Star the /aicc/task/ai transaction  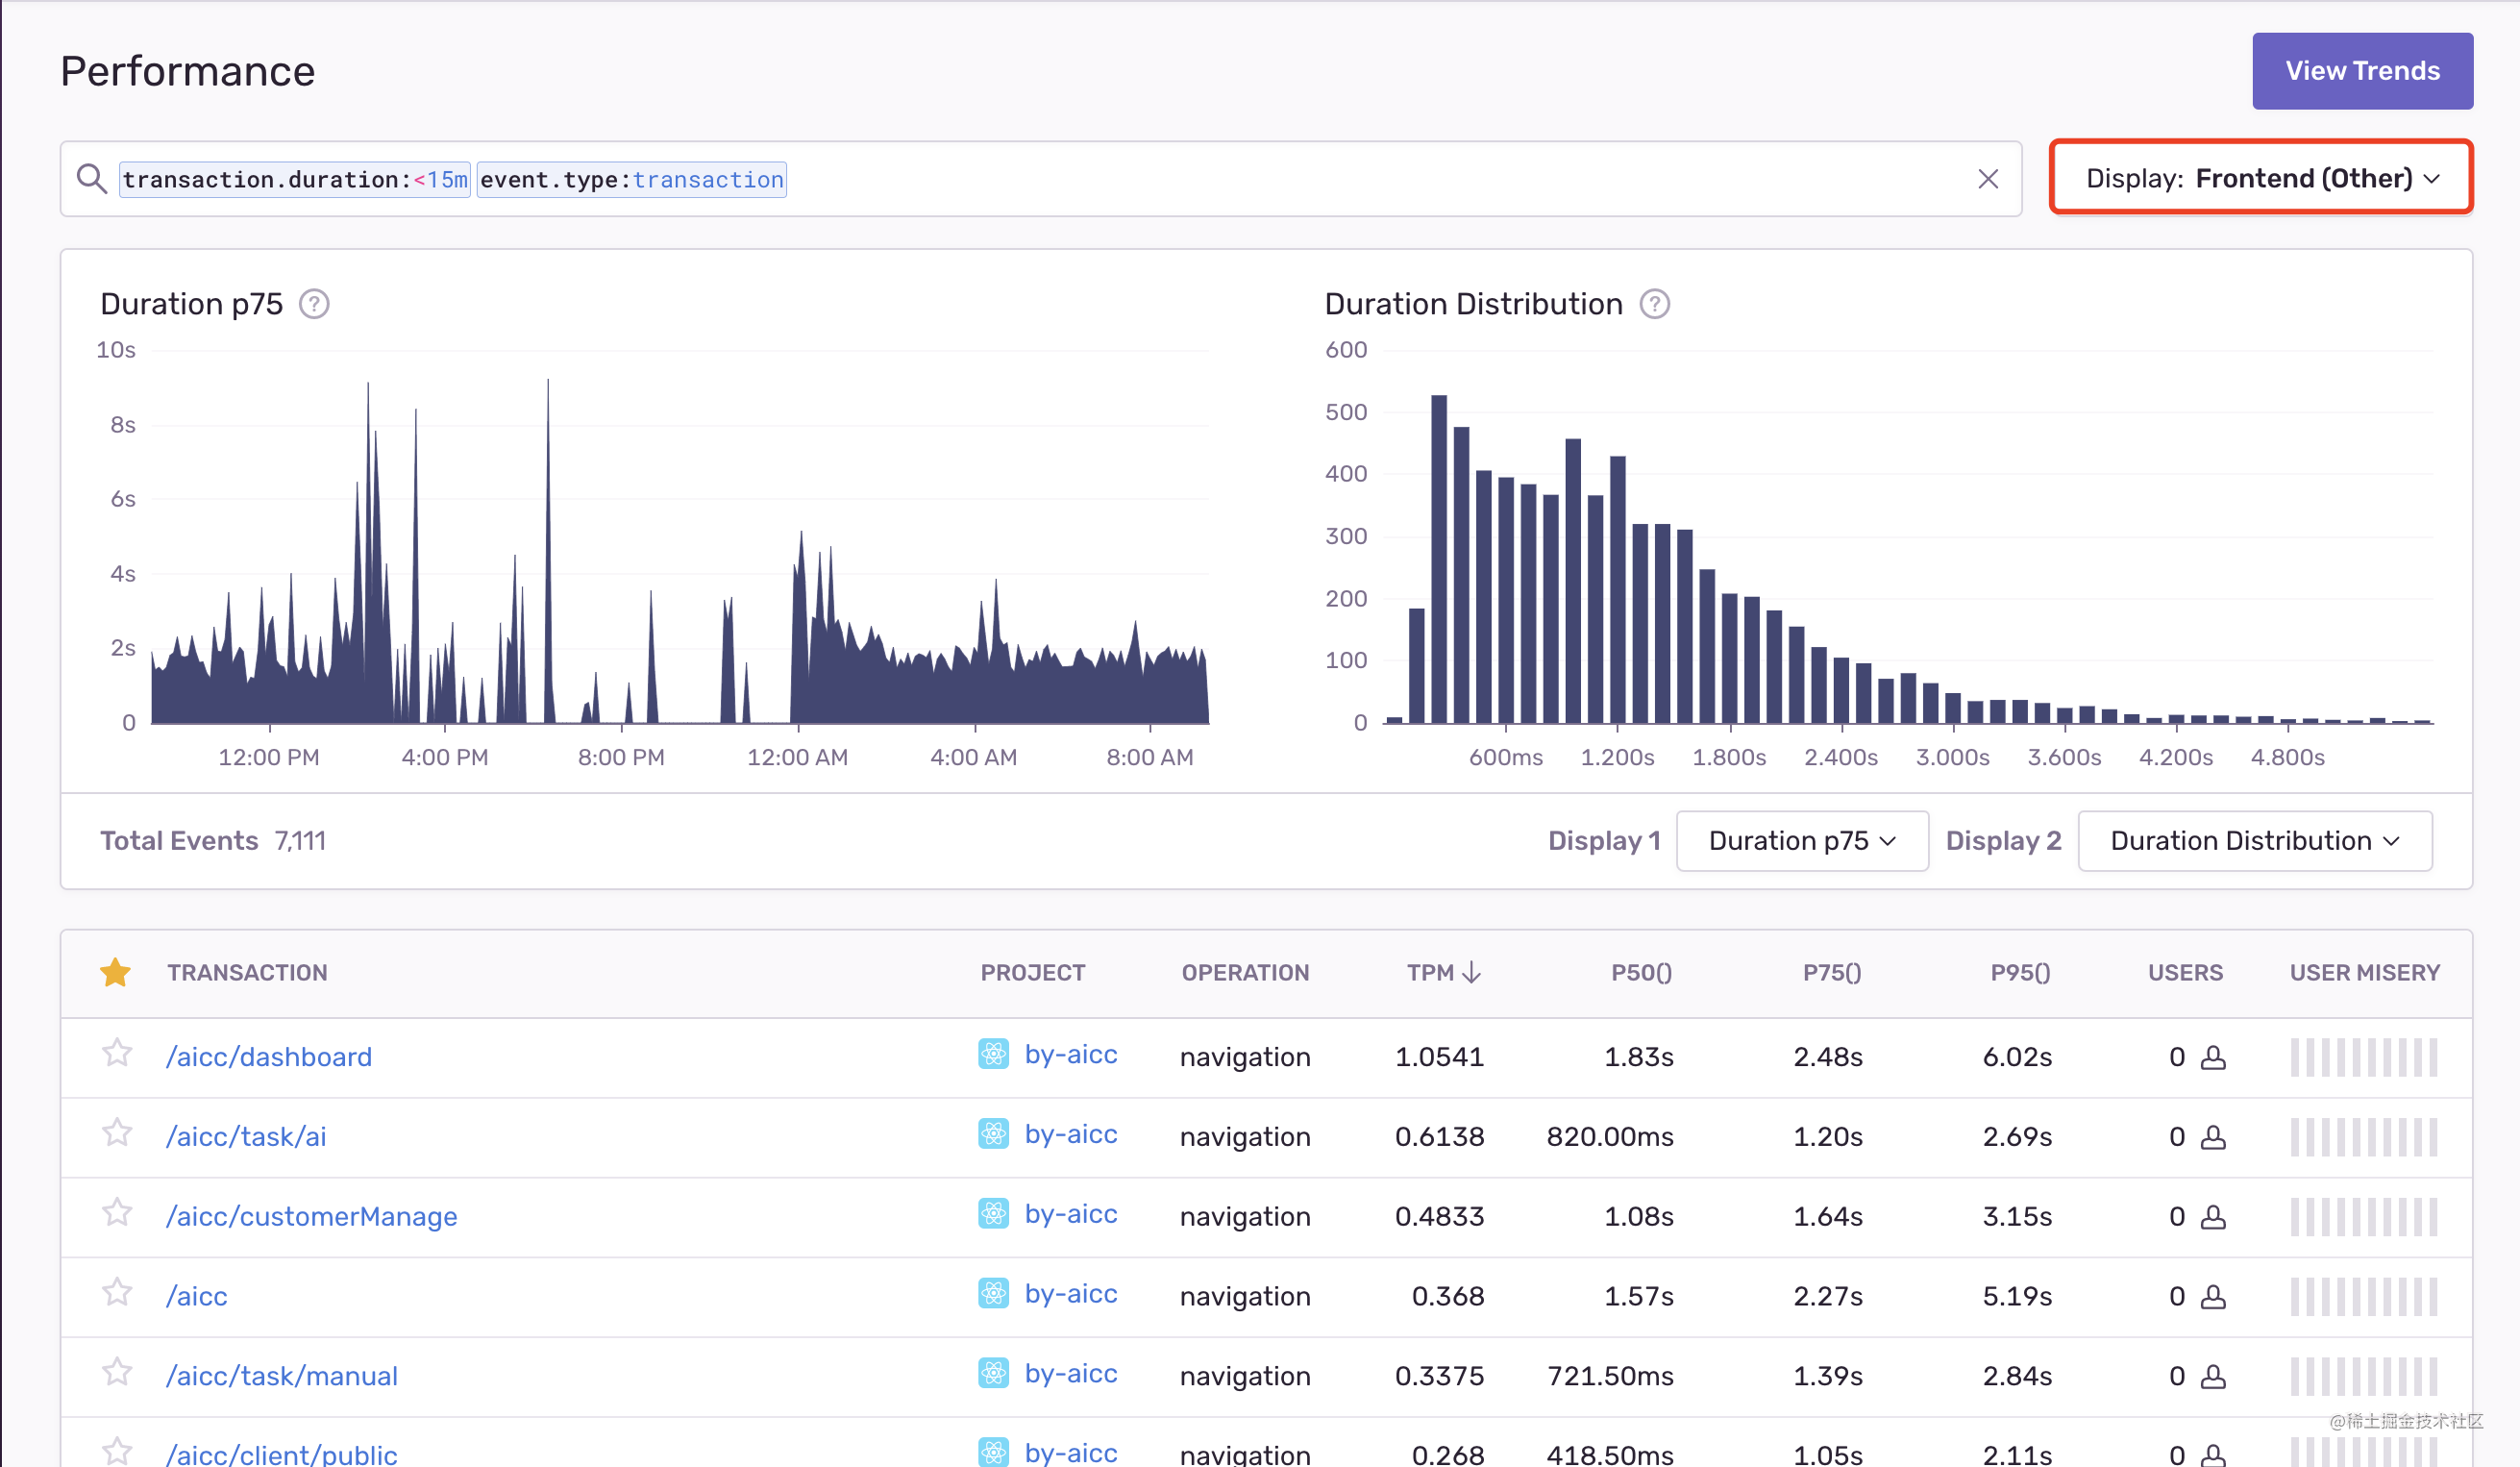coord(117,1133)
